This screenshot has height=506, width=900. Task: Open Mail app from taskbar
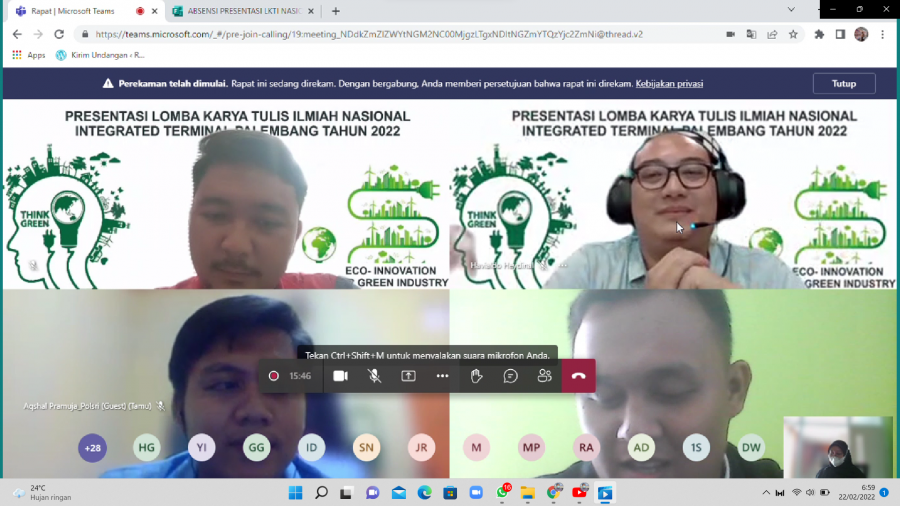tap(399, 493)
